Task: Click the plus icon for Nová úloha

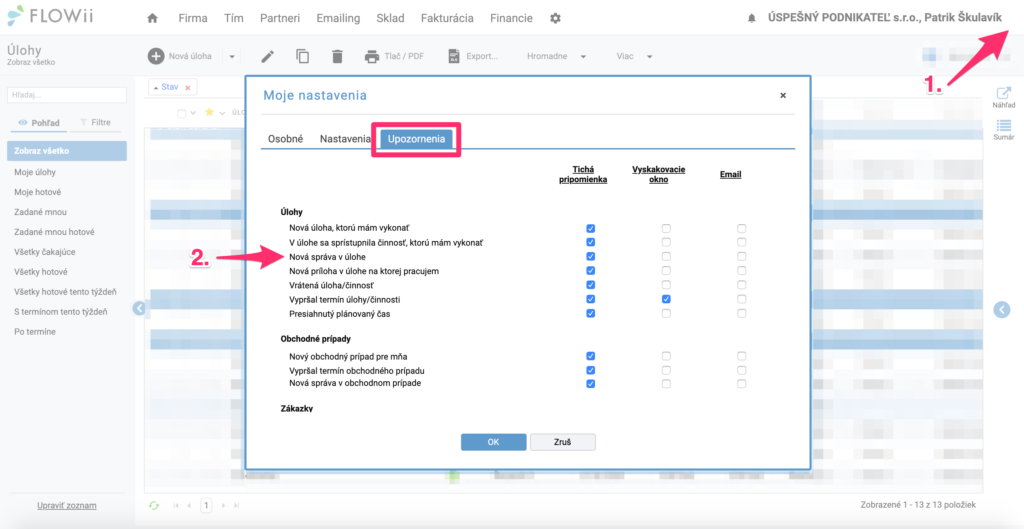Action: tap(155, 56)
